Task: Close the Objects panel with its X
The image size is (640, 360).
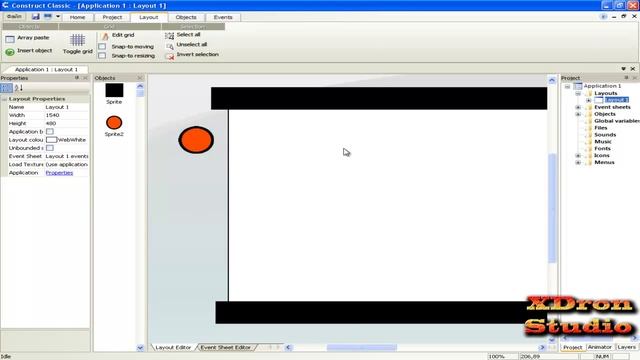Action: click(x=140, y=78)
